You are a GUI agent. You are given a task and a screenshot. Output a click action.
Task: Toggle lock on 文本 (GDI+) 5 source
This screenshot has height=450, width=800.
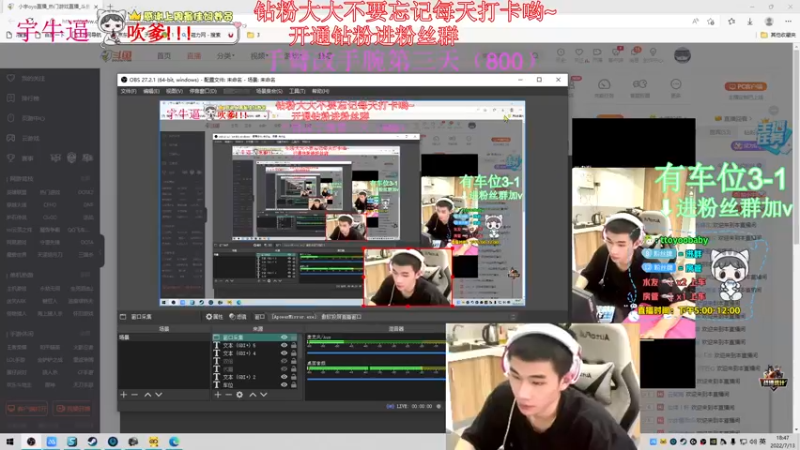[x=293, y=345]
